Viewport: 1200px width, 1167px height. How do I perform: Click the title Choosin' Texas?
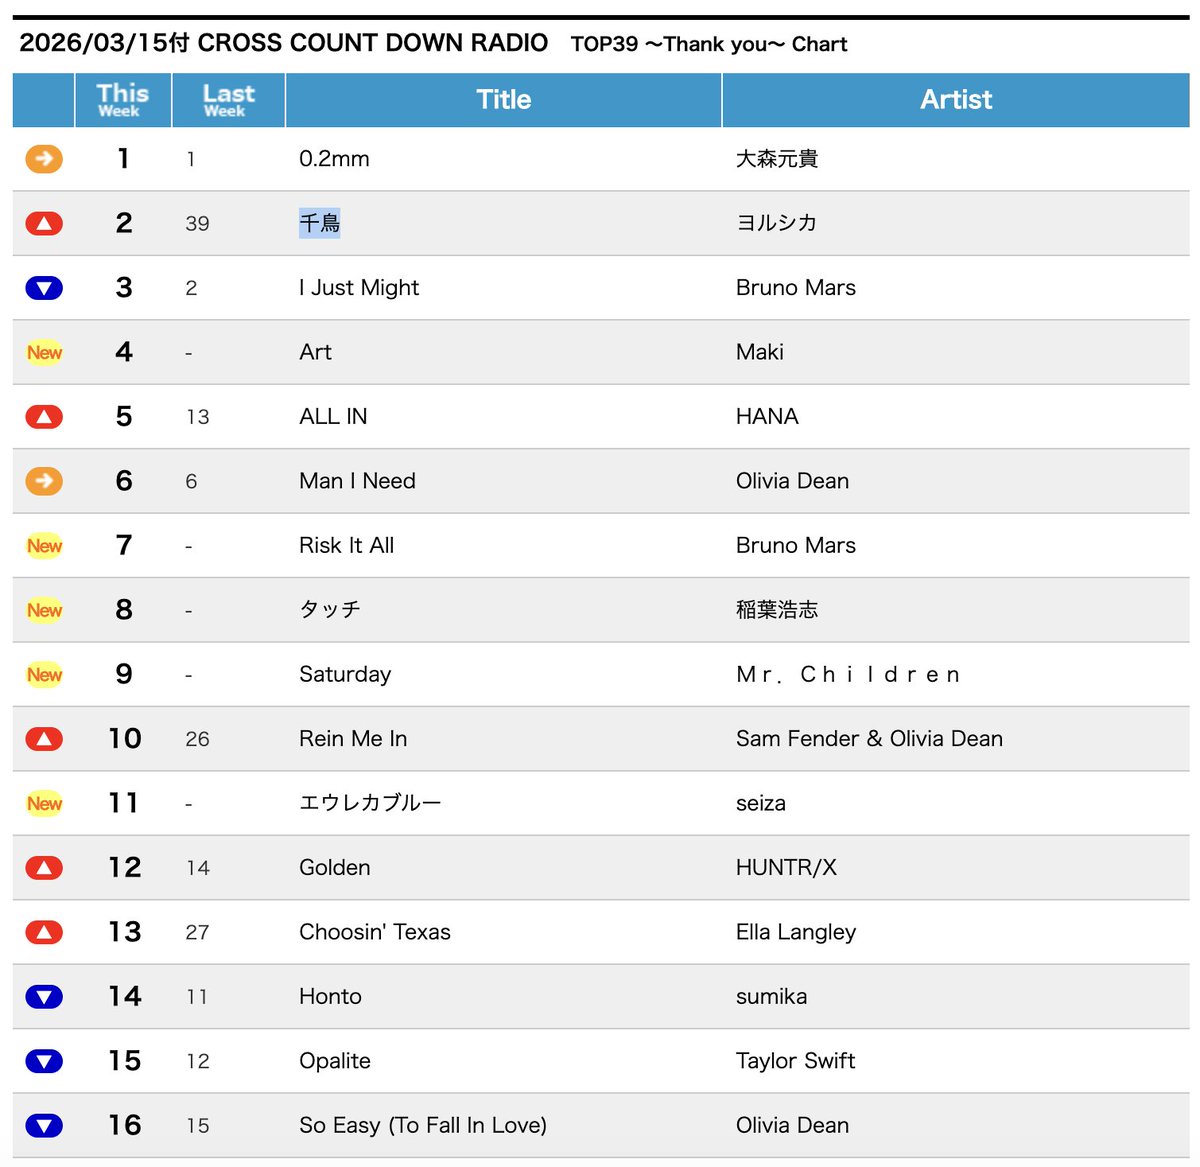pyautogui.click(x=375, y=932)
